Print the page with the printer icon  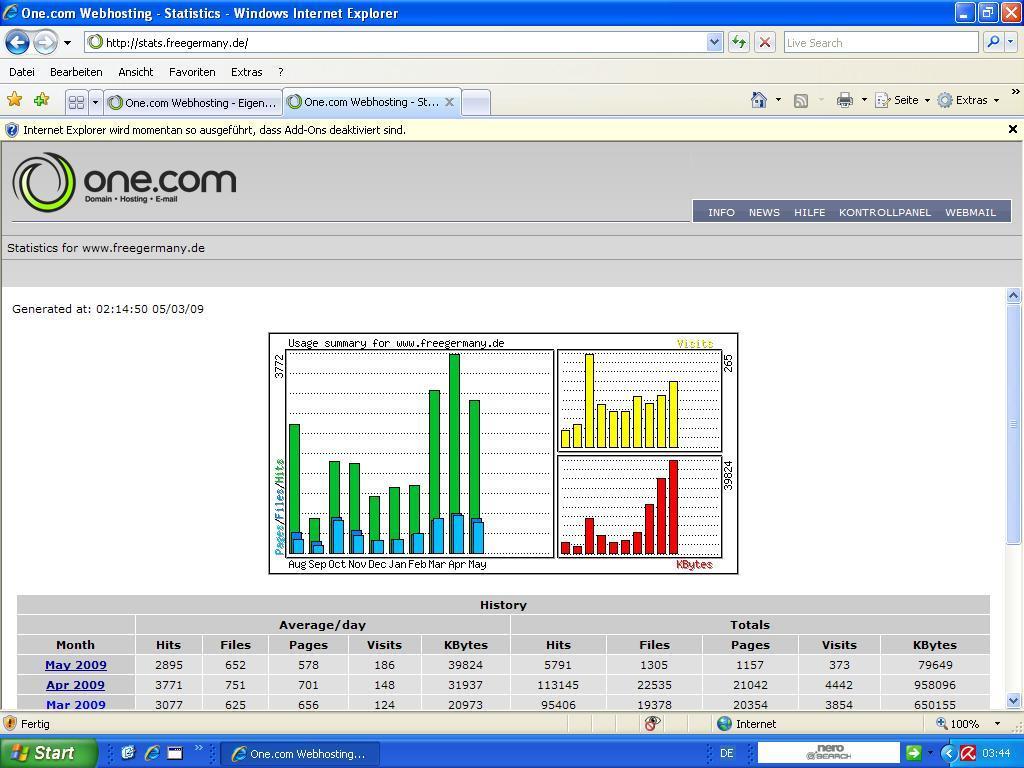coord(845,100)
